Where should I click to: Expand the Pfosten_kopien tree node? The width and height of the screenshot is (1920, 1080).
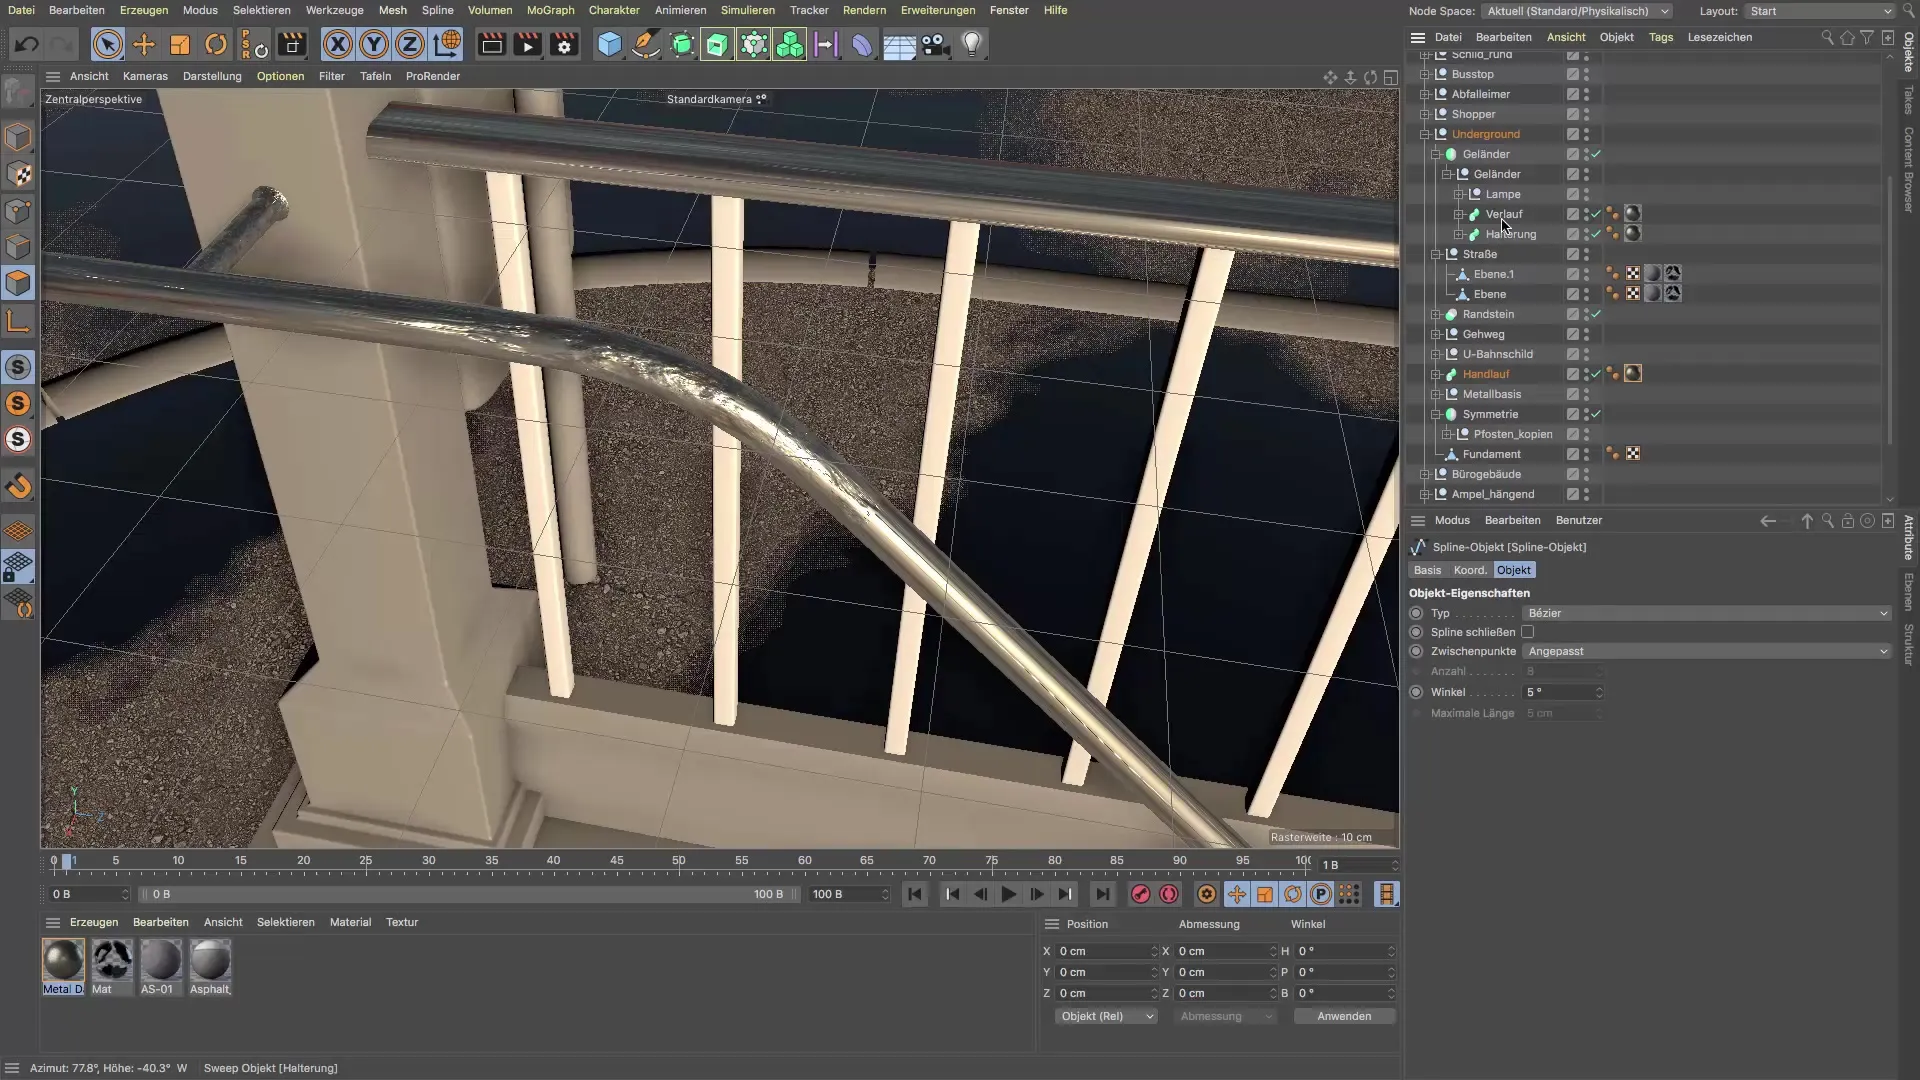(x=1447, y=434)
